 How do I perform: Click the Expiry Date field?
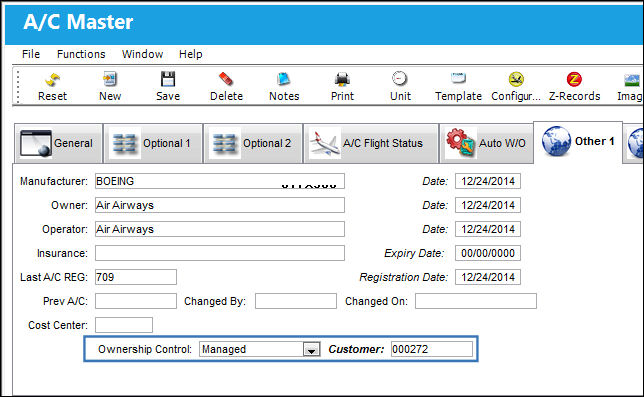coord(488,253)
